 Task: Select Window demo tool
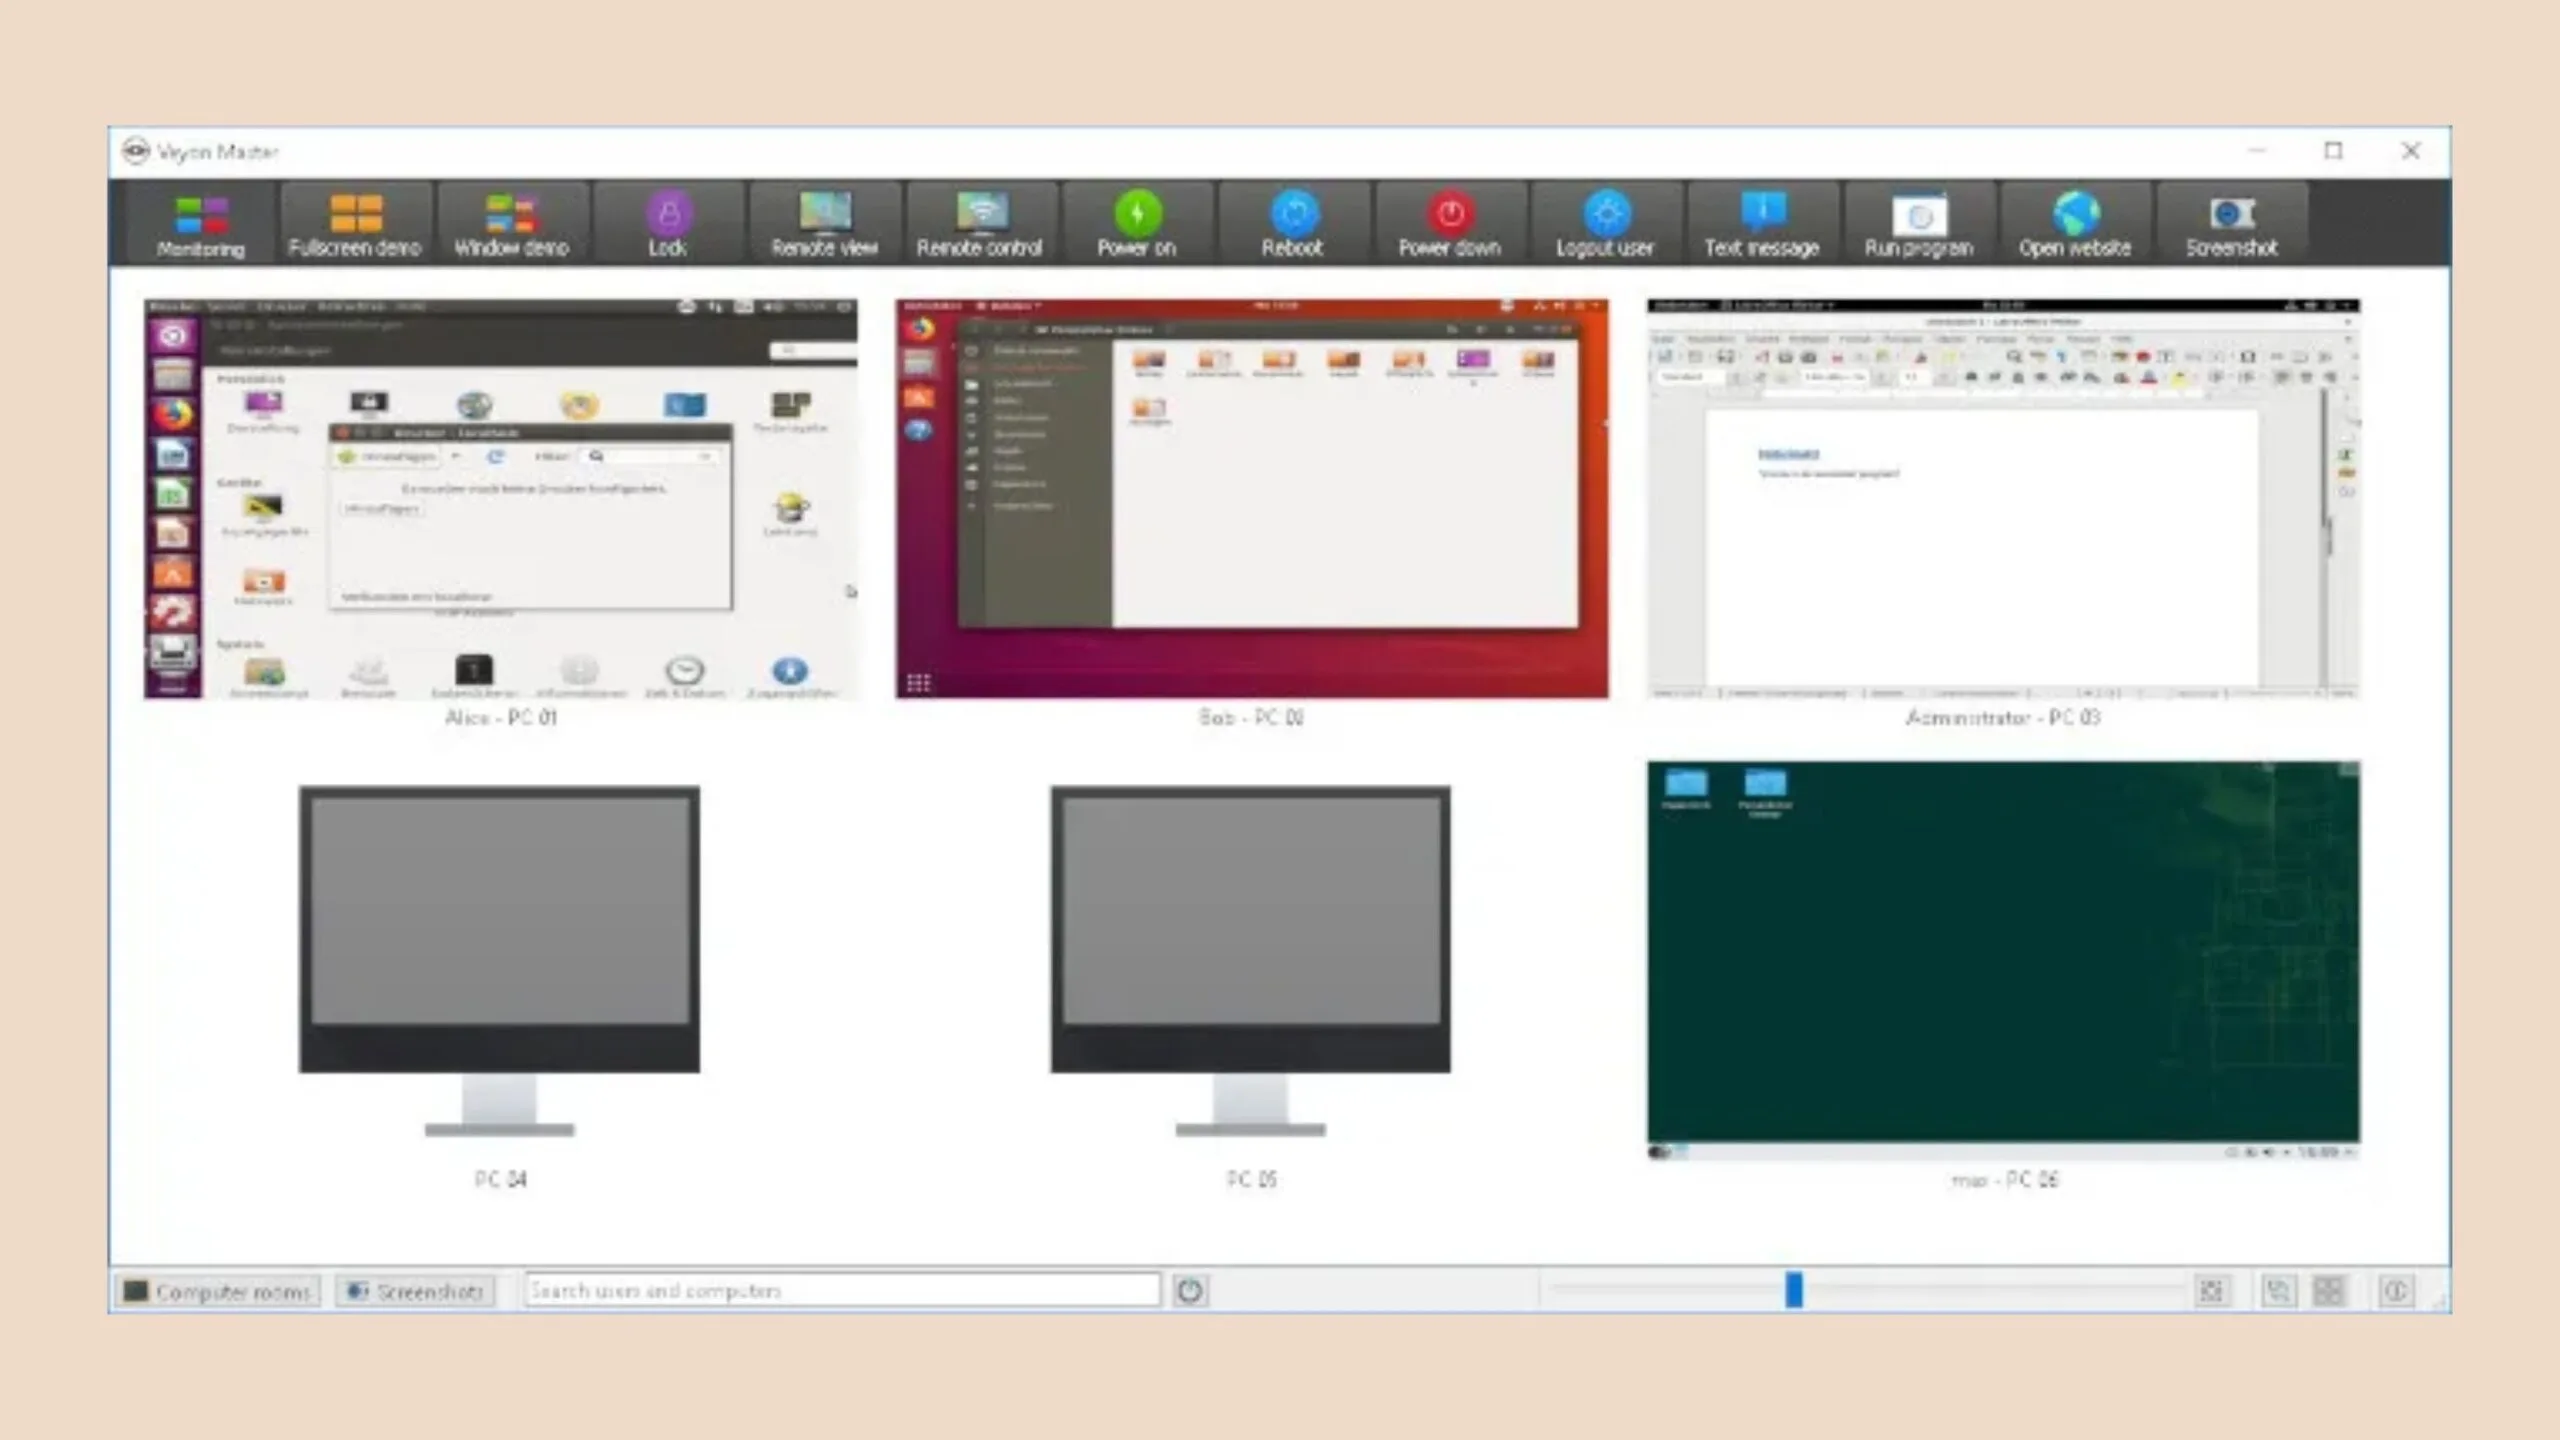click(x=510, y=223)
